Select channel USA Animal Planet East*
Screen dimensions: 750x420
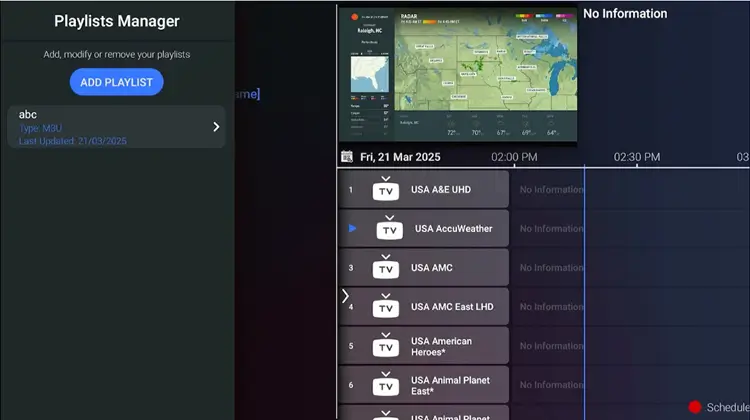point(424,385)
